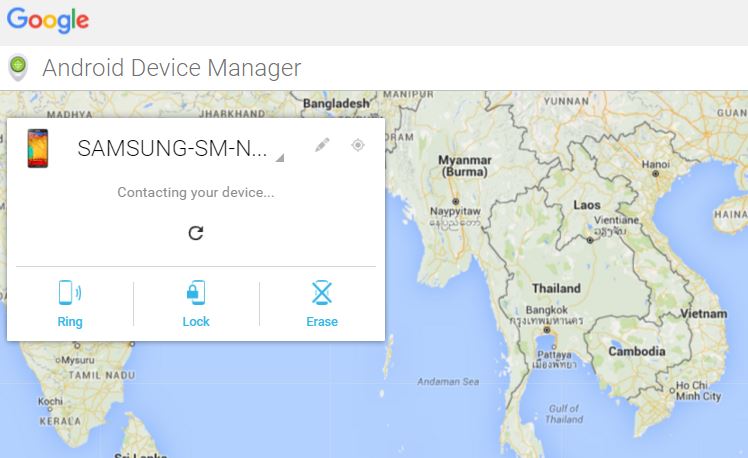Click YUNNAN region label
The height and width of the screenshot is (458, 748).
tap(566, 101)
